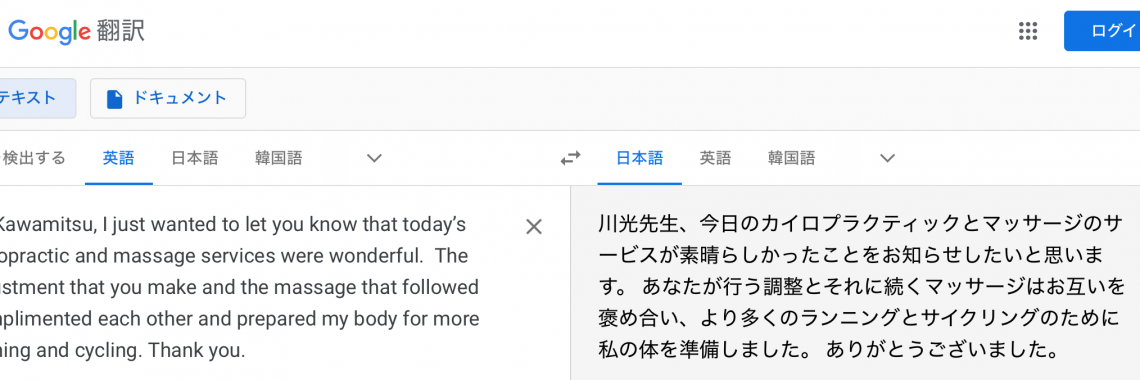Viewport: 1140px width, 380px height.
Task: Swap languages with the arrows icon
Action: (571, 158)
